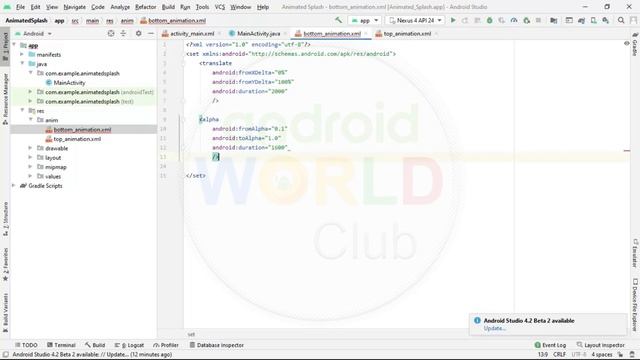
Task: Open Build Variants sidebar tab
Action: (x=5, y=313)
